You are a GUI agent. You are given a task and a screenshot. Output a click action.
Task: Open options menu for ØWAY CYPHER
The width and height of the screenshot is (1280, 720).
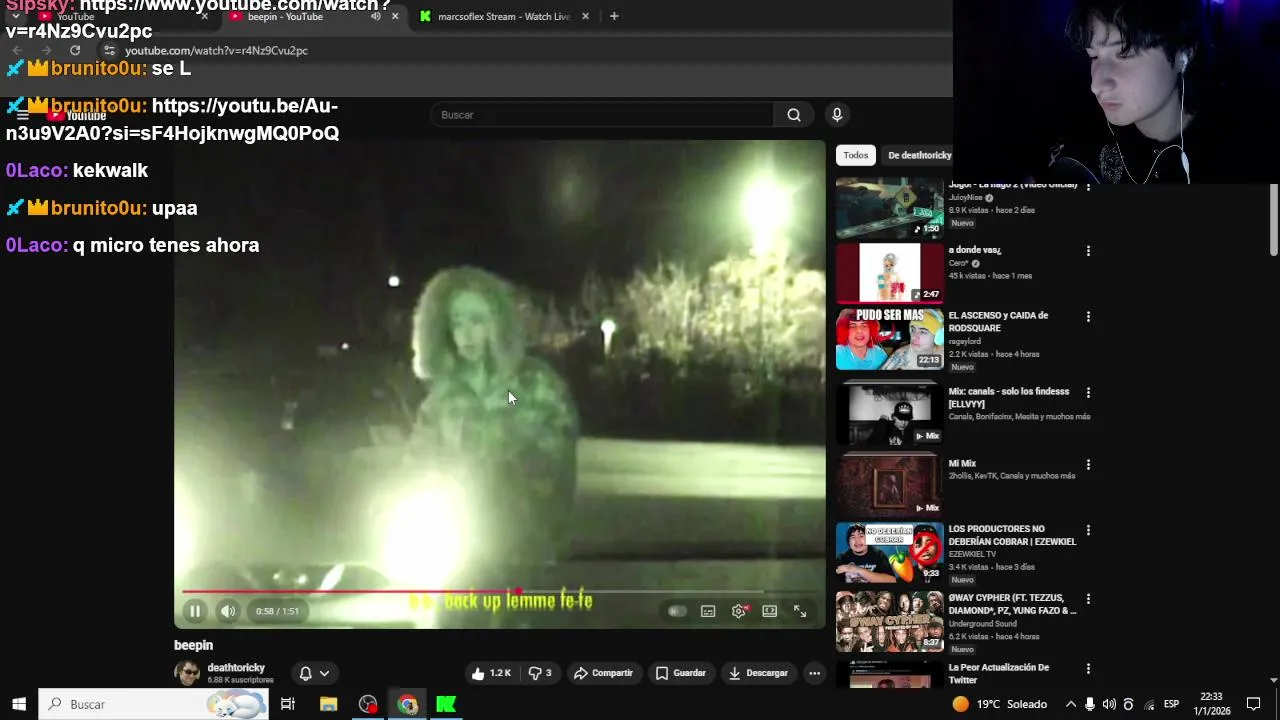click(x=1088, y=599)
